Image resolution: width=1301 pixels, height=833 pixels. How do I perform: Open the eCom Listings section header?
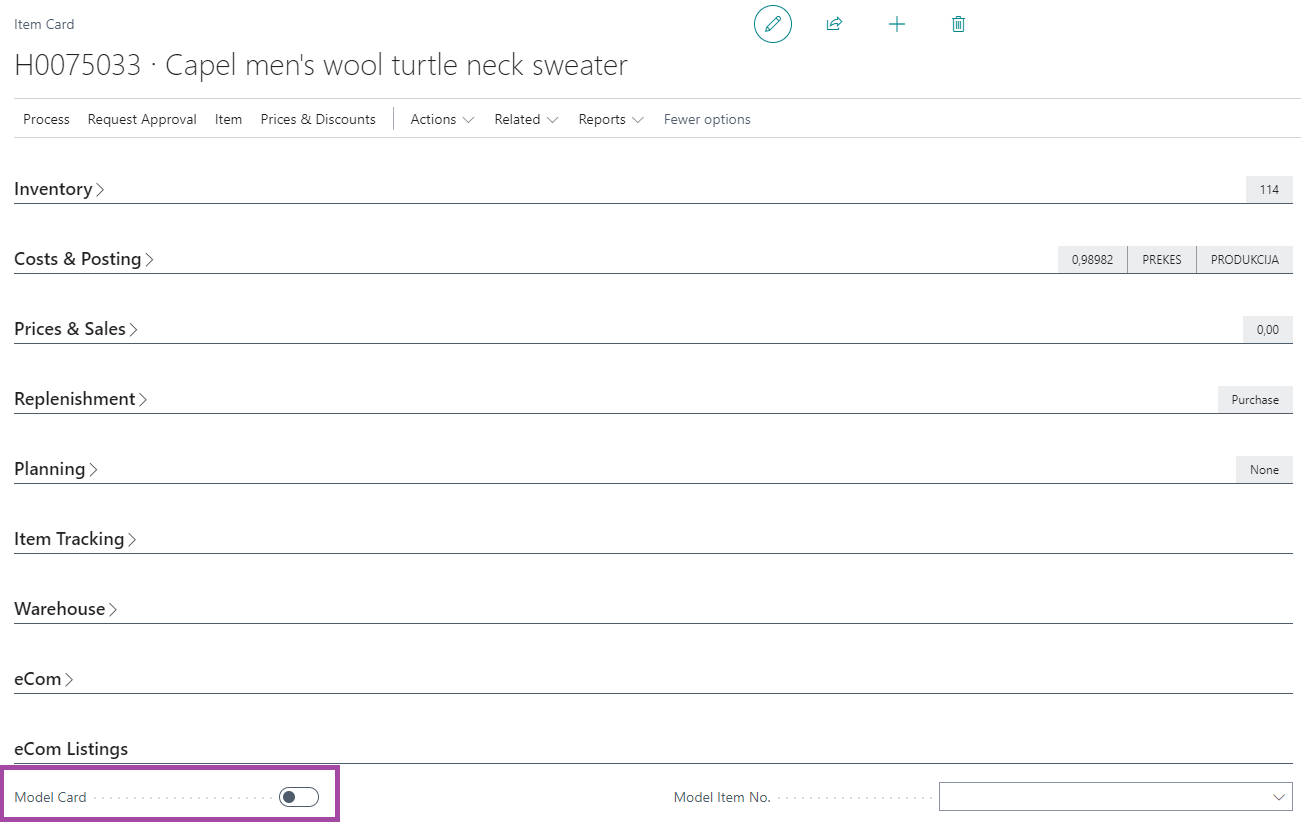(x=71, y=749)
